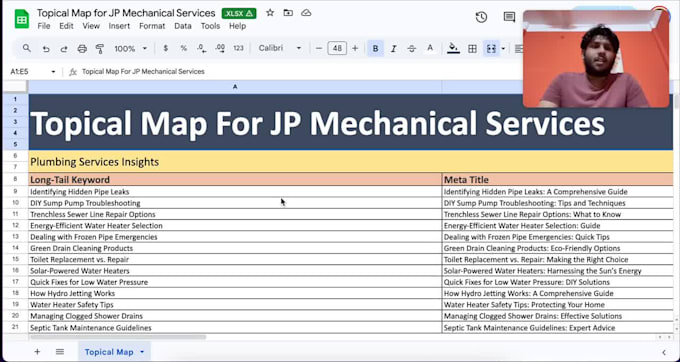Open the Edit menu

tap(66, 26)
